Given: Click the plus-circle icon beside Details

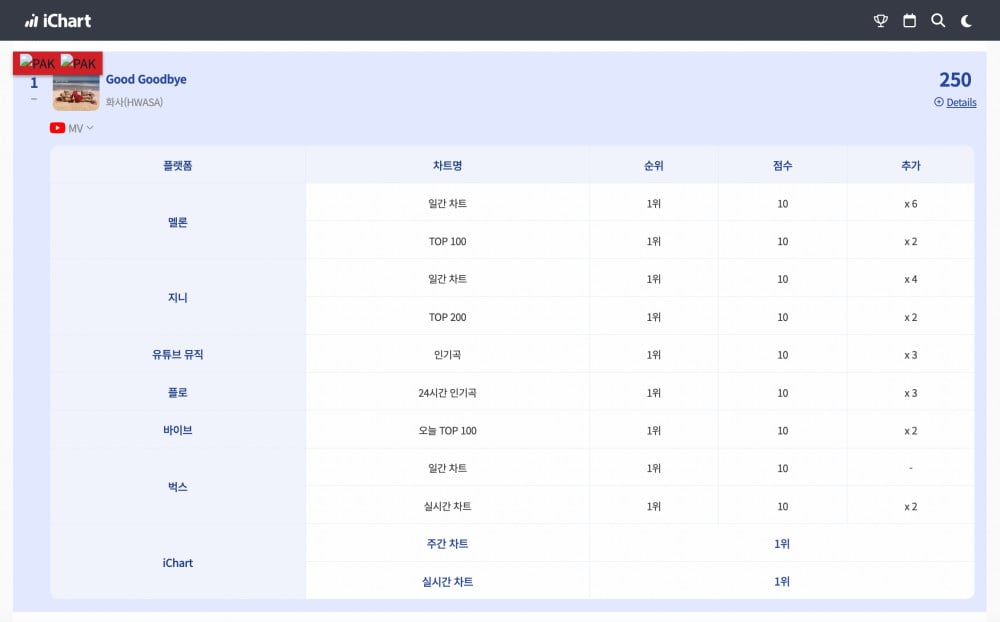Looking at the screenshot, I should point(938,102).
